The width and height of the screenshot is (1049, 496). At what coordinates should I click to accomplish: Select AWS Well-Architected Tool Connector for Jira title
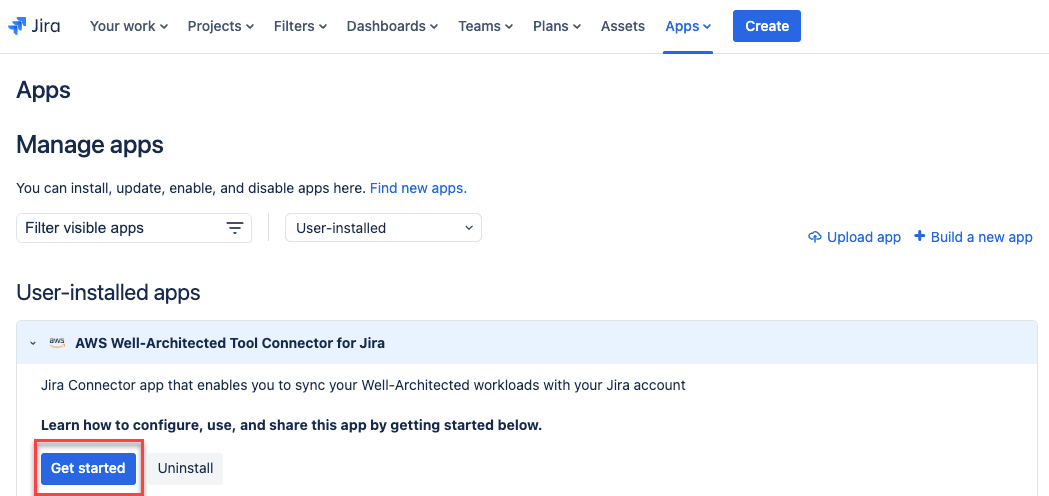click(230, 343)
